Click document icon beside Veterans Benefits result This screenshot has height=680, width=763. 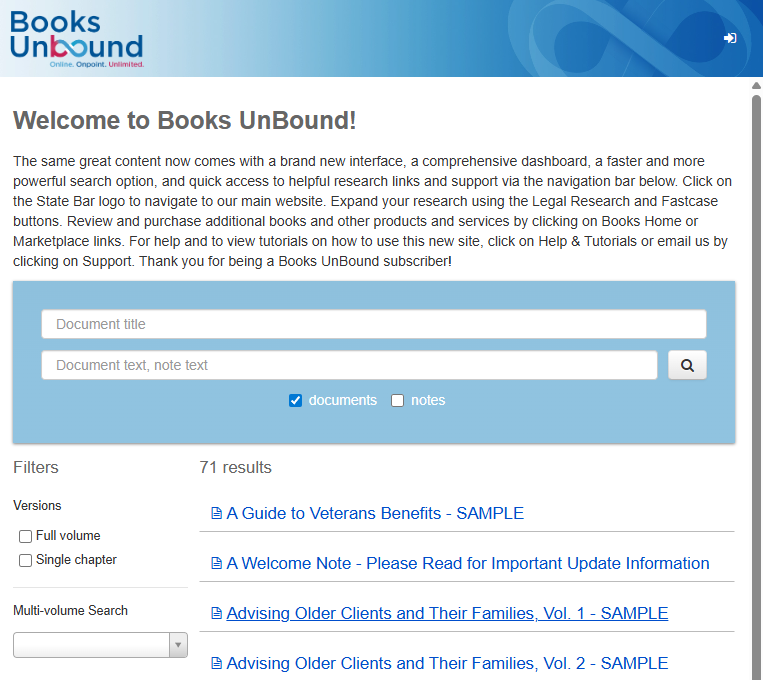216,514
